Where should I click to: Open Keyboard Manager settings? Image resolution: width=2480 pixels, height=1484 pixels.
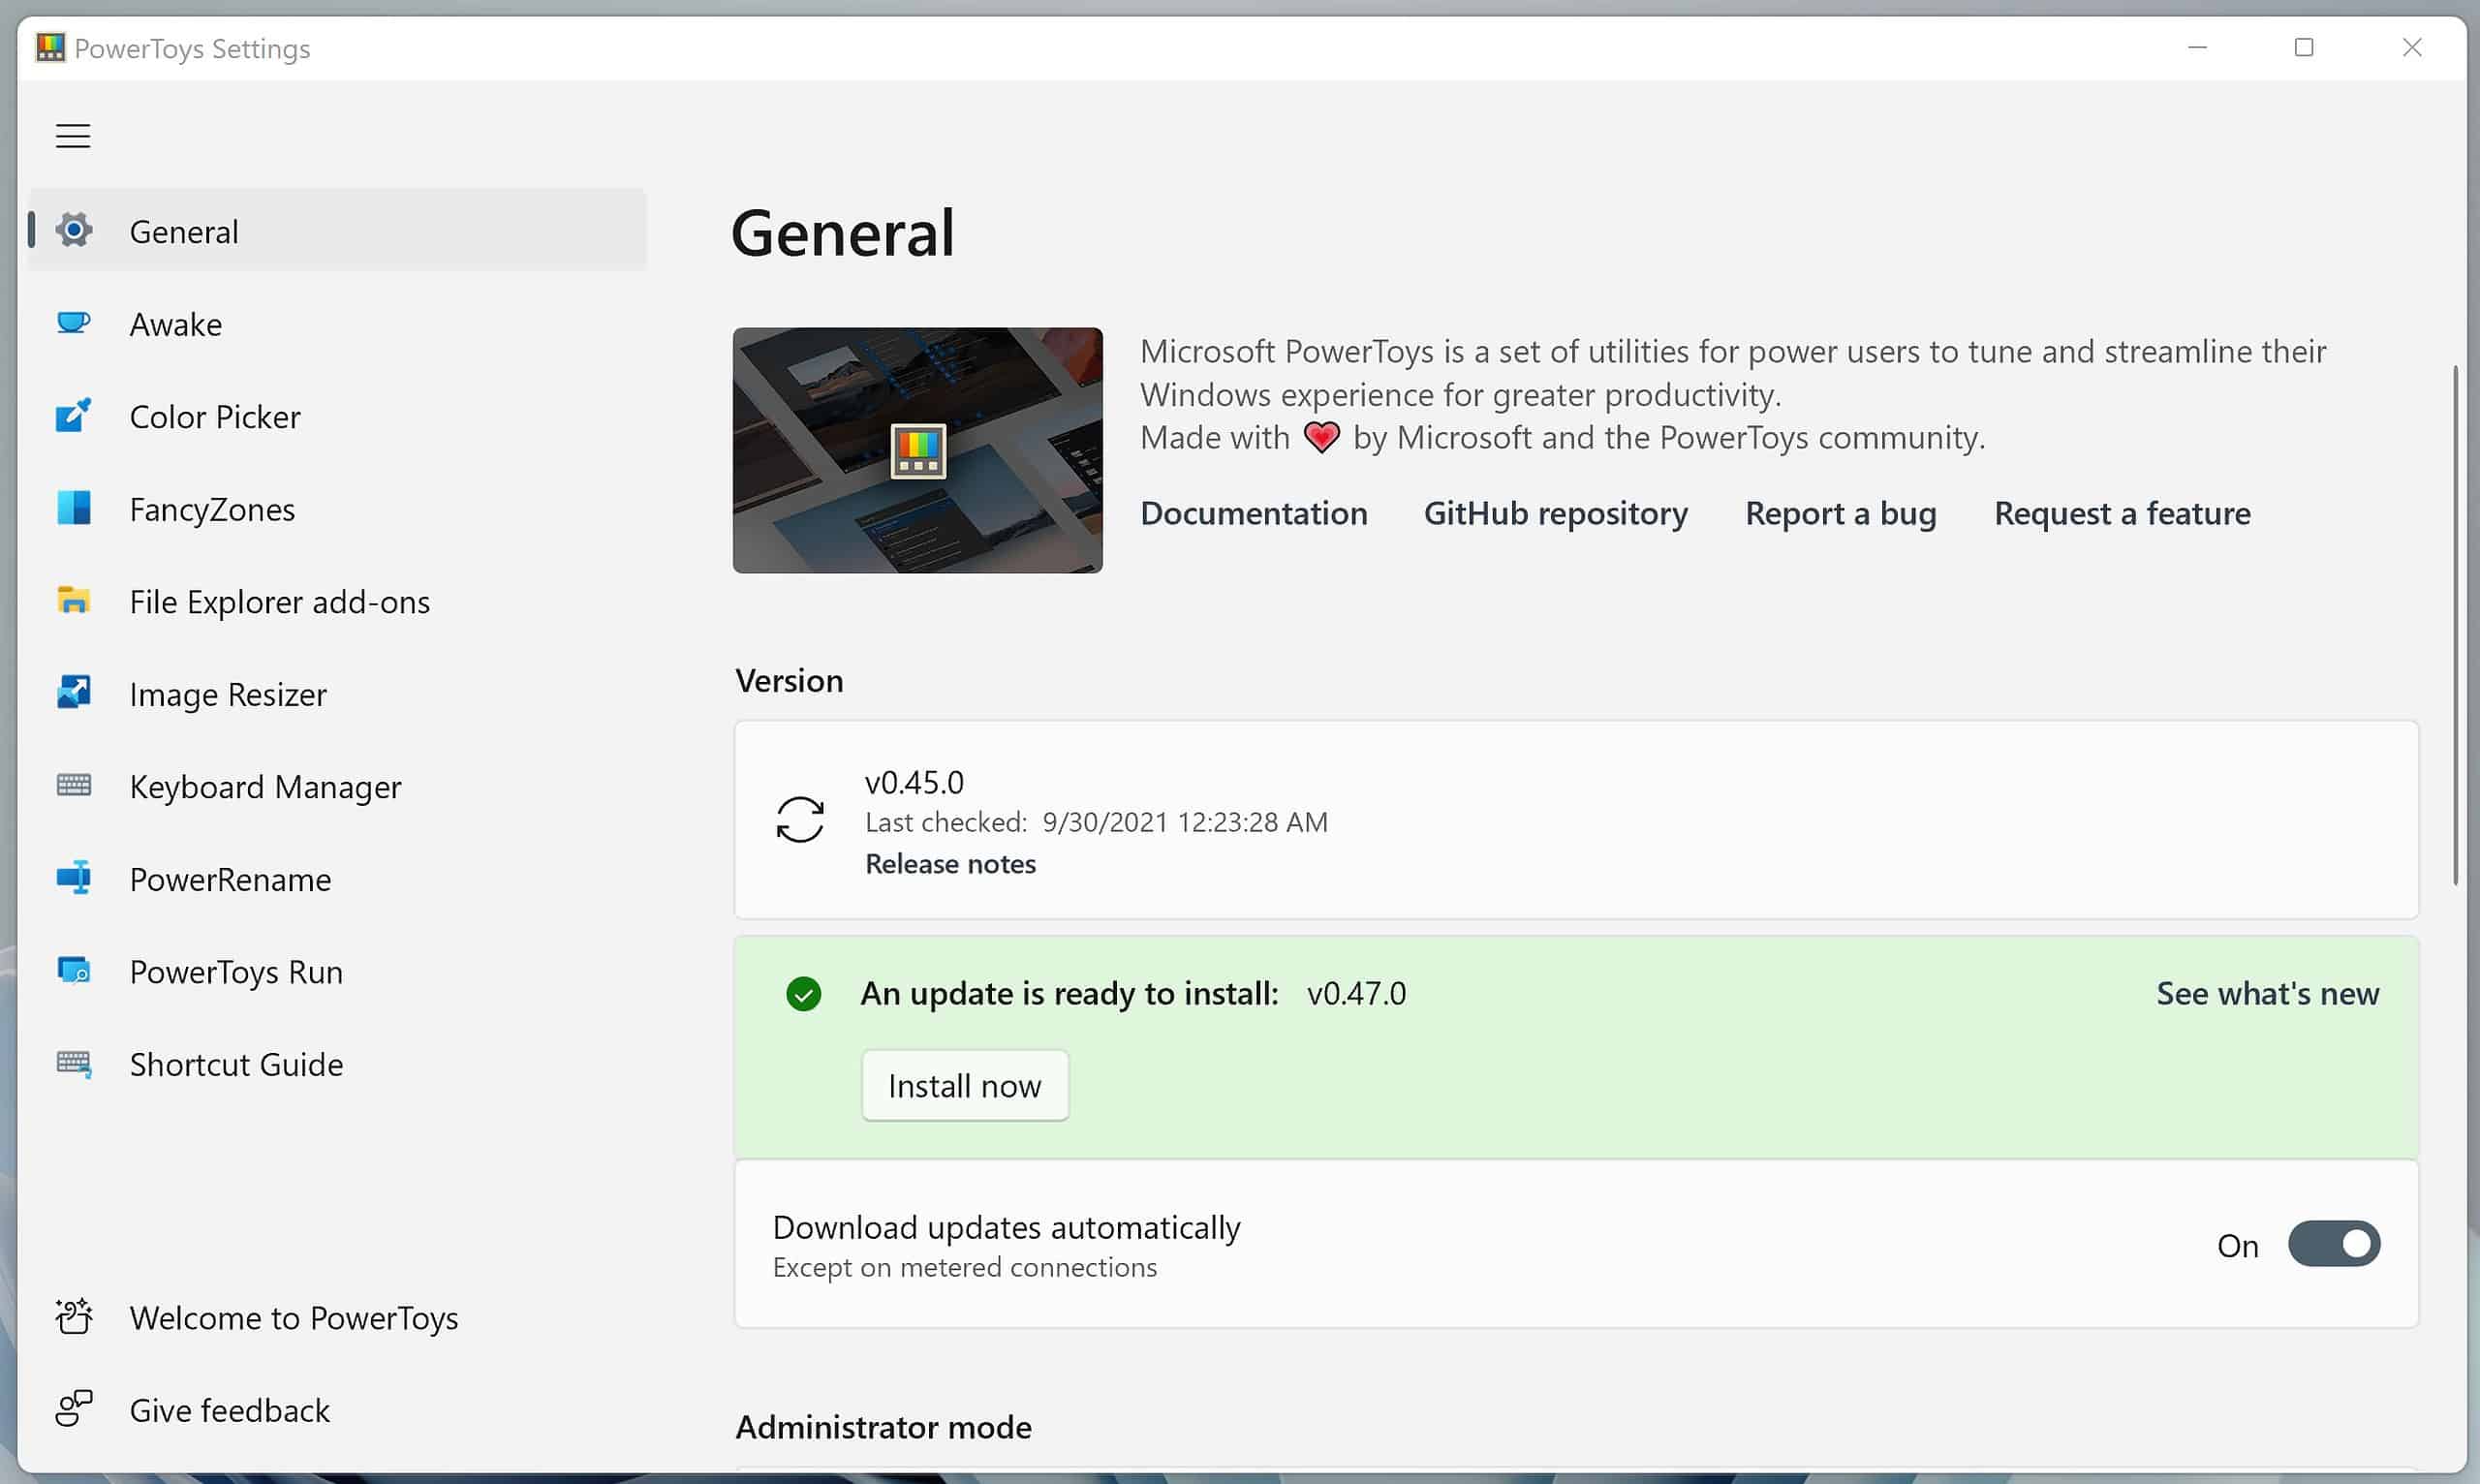[266, 785]
